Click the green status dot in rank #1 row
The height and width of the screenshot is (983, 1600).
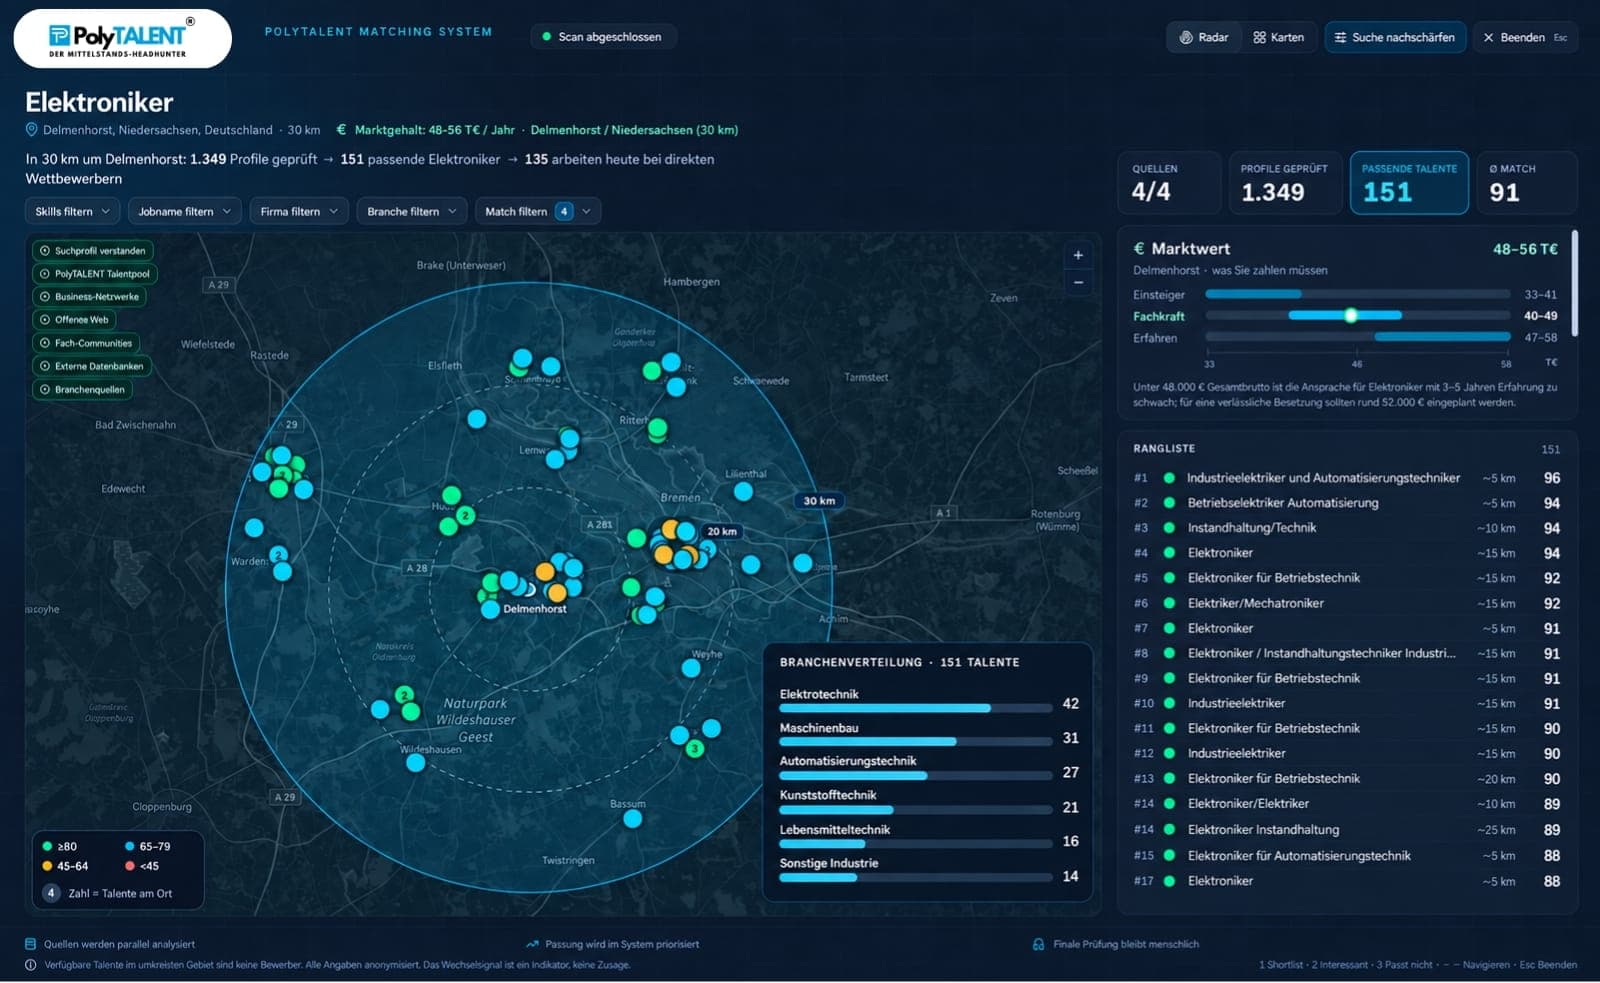1169,478
